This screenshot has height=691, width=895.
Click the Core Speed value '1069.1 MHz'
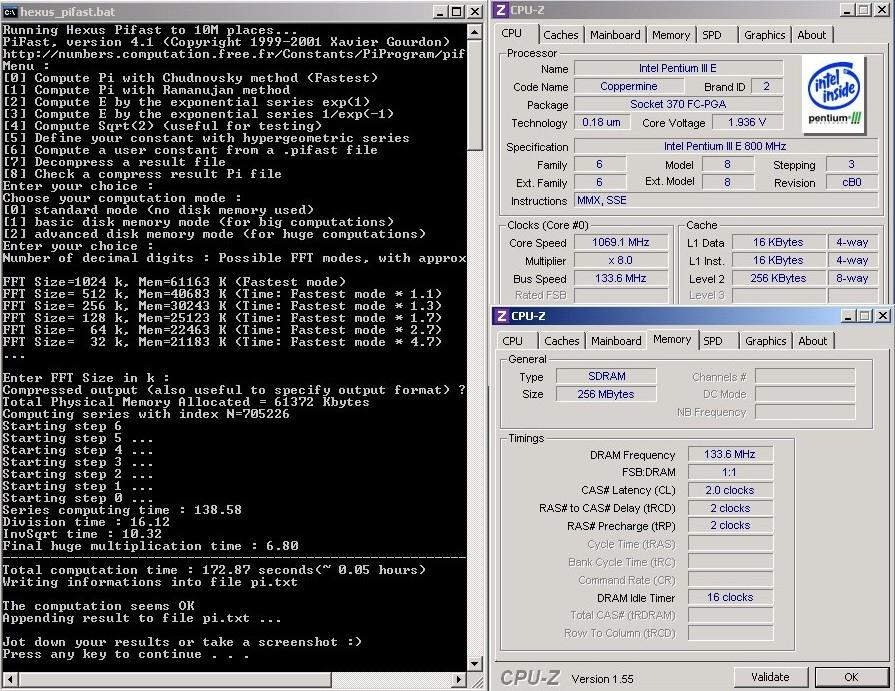(x=620, y=243)
